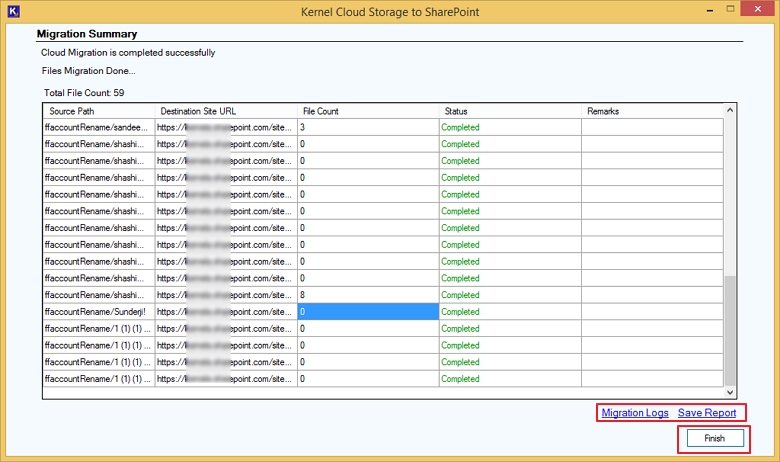Close the Kernel Cloud Storage to SharePoint window
Image resolution: width=780 pixels, height=462 pixels.
coord(758,9)
